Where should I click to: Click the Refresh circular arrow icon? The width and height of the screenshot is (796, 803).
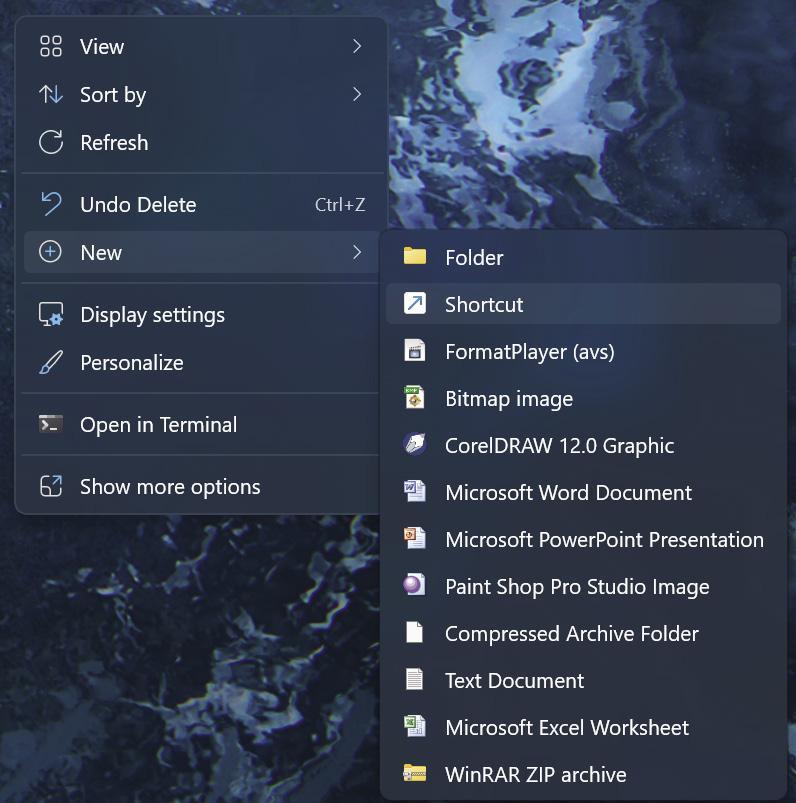pos(51,142)
